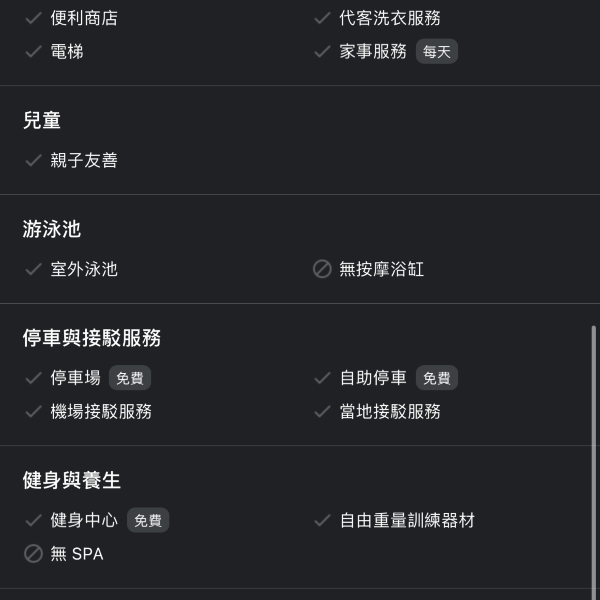Click the 免費 badge next to 停車場

point(130,378)
